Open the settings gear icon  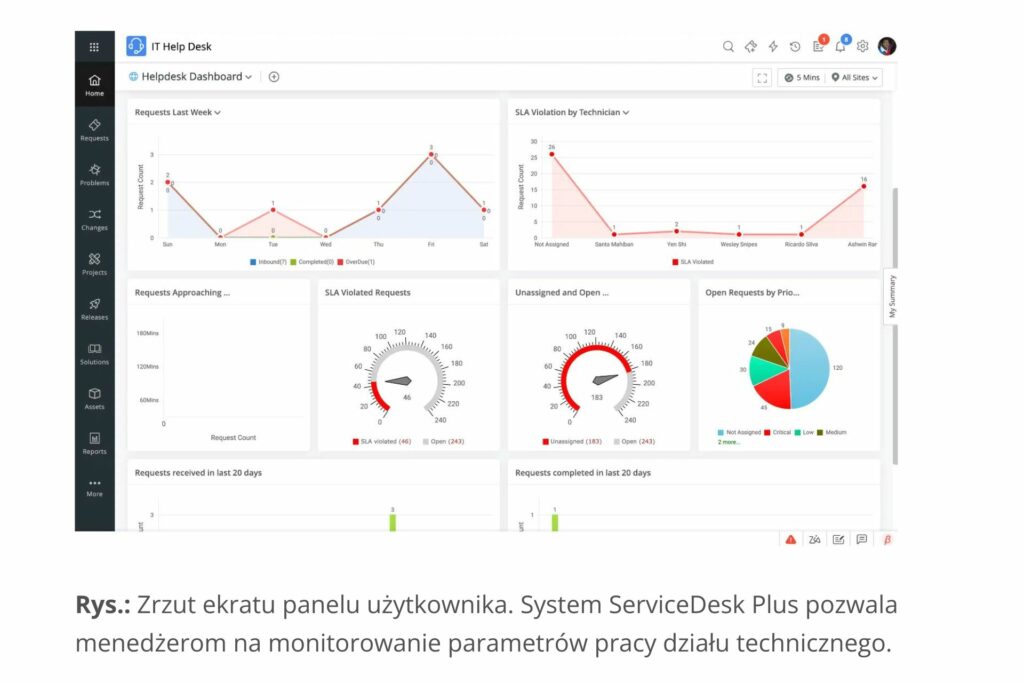coord(862,47)
